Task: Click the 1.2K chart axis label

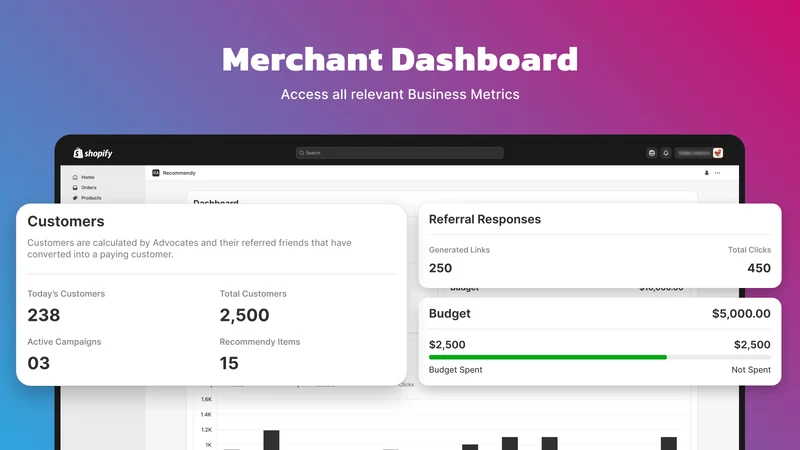Action: point(206,430)
